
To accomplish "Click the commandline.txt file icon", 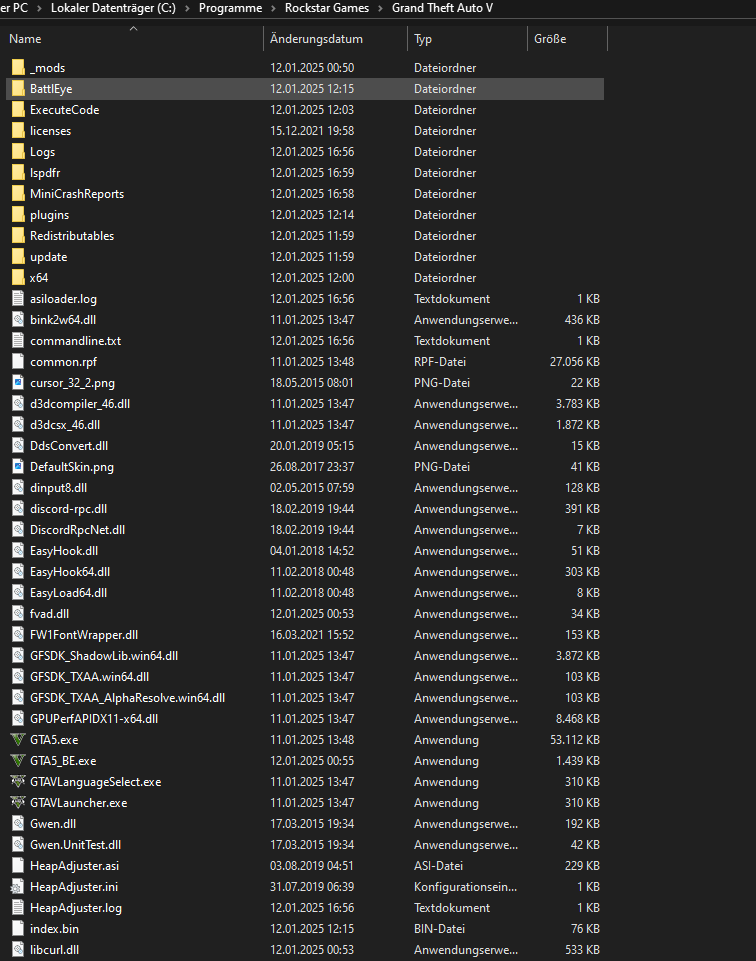I will click(18, 341).
